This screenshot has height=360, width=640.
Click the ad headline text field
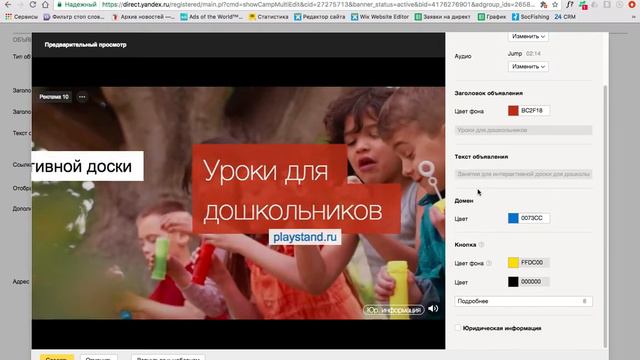[523, 130]
